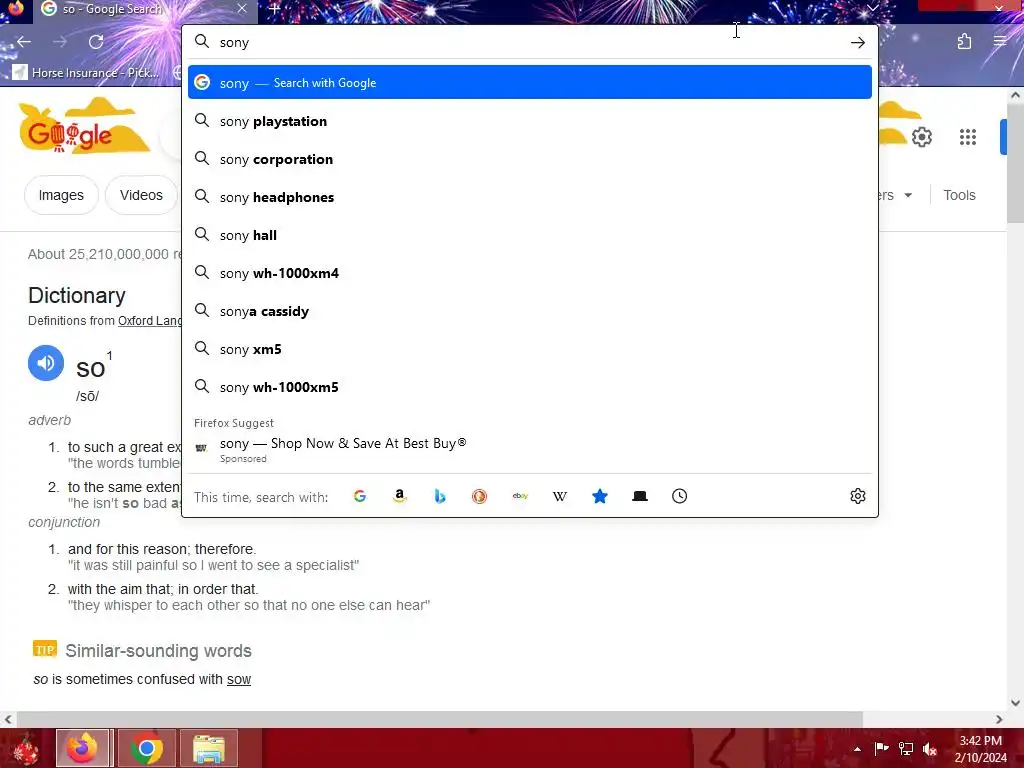Search with DuckDuckGo one-off engine icon
Image resolution: width=1024 pixels, height=768 pixels.
click(x=479, y=496)
